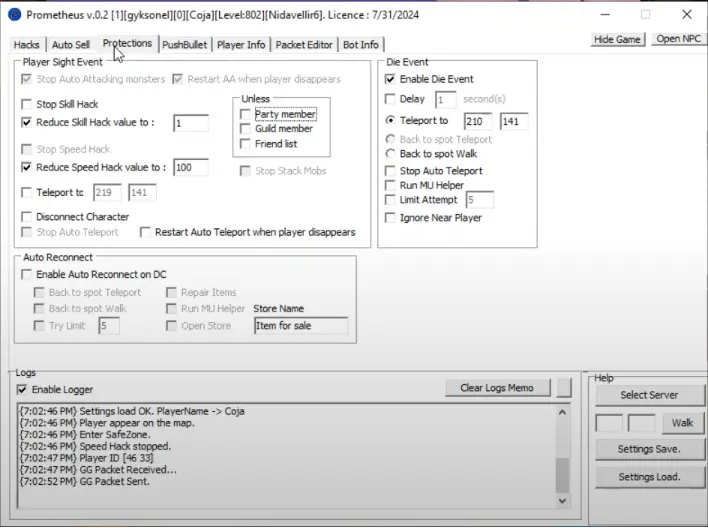Click the Die Event teleport Y field 141
708x528 pixels.
pyautogui.click(x=514, y=121)
